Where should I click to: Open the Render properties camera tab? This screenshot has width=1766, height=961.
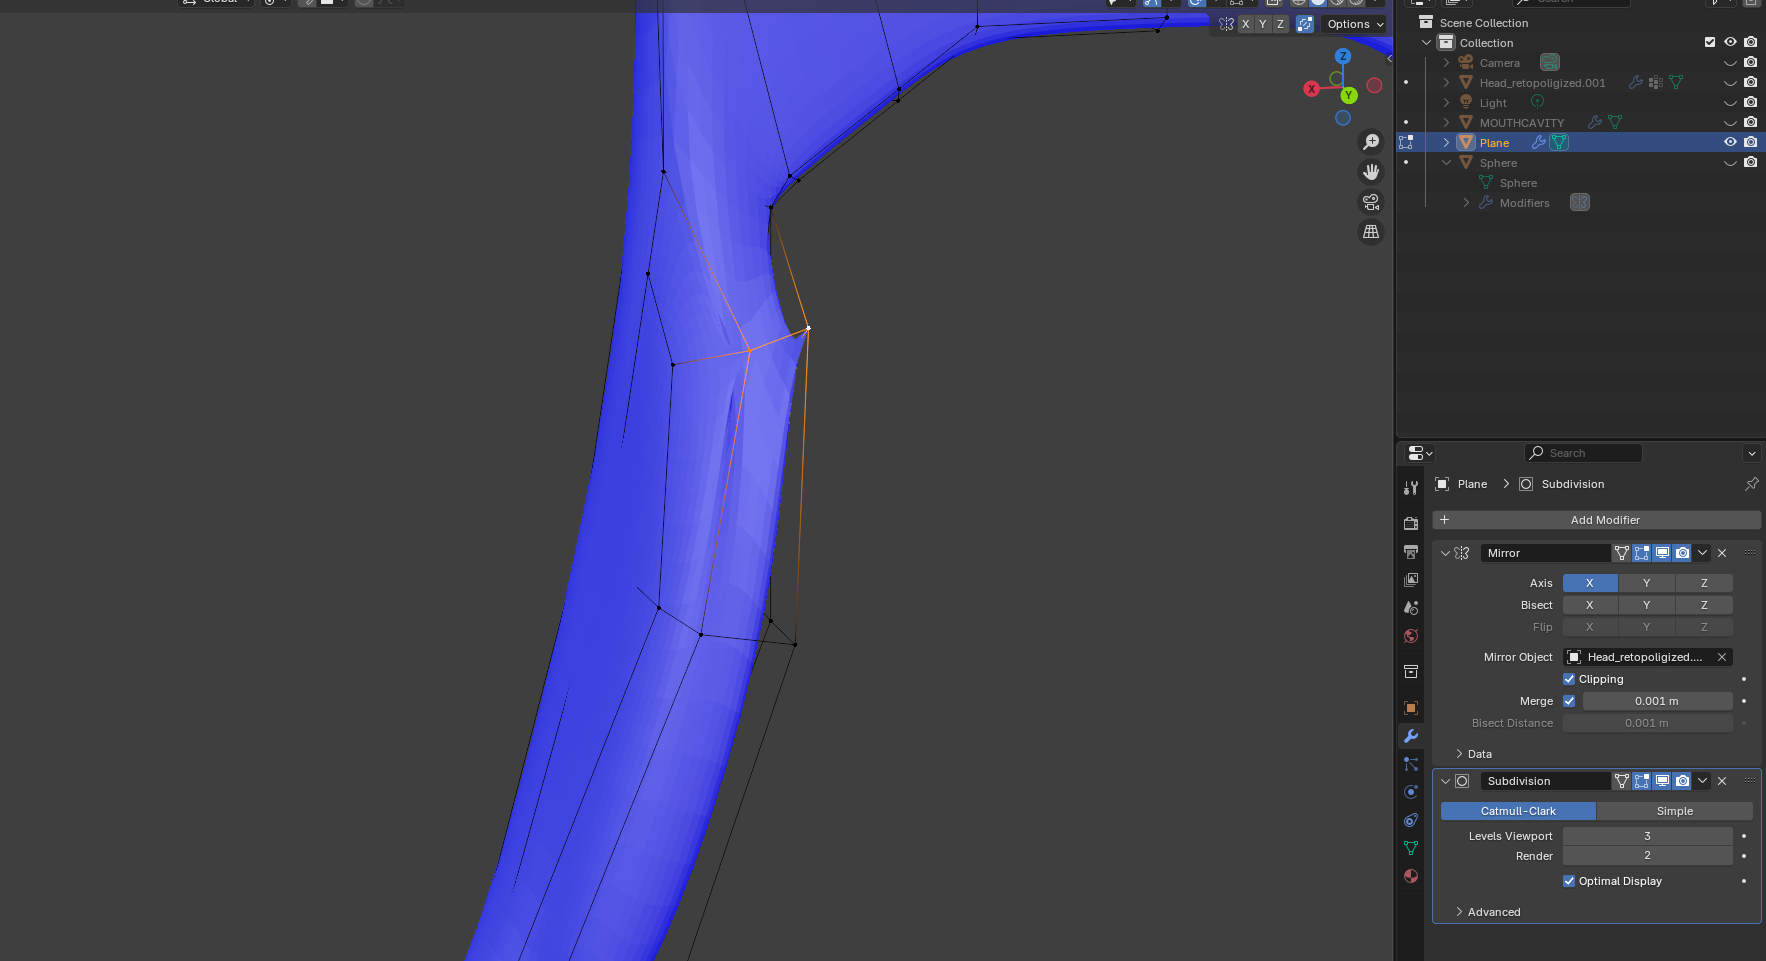point(1411,524)
